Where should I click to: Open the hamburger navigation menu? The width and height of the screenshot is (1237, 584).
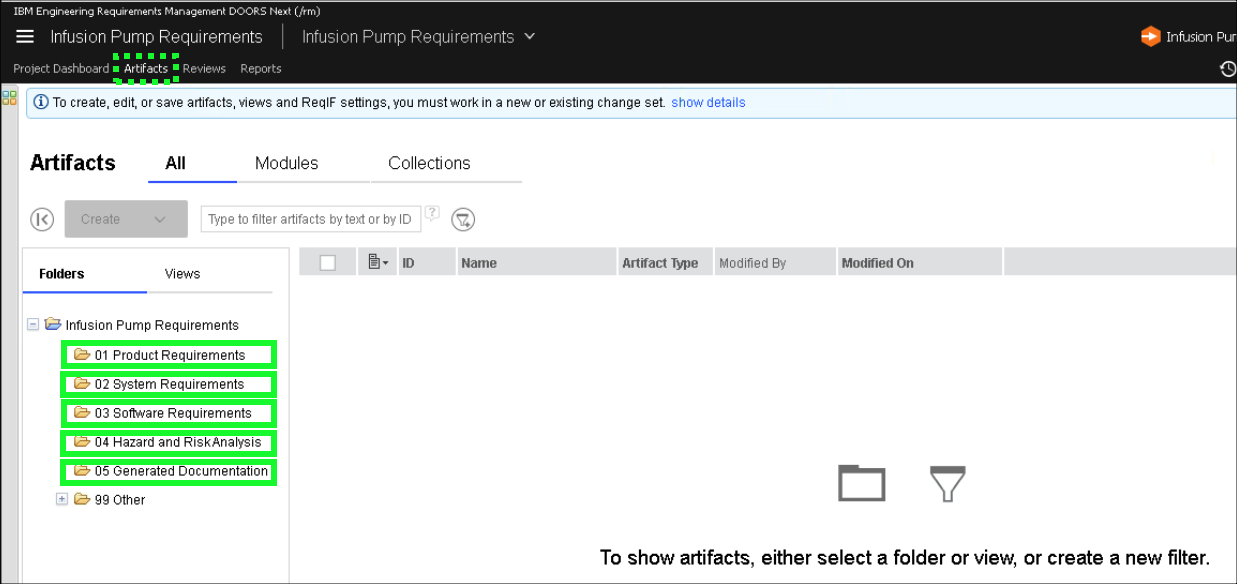pyautogui.click(x=26, y=37)
